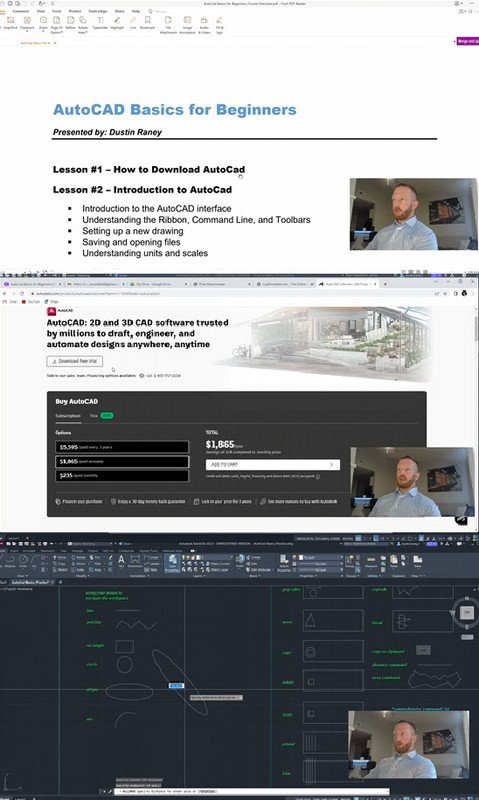Click the Zoom tool in Foxit ribbon

43,23
